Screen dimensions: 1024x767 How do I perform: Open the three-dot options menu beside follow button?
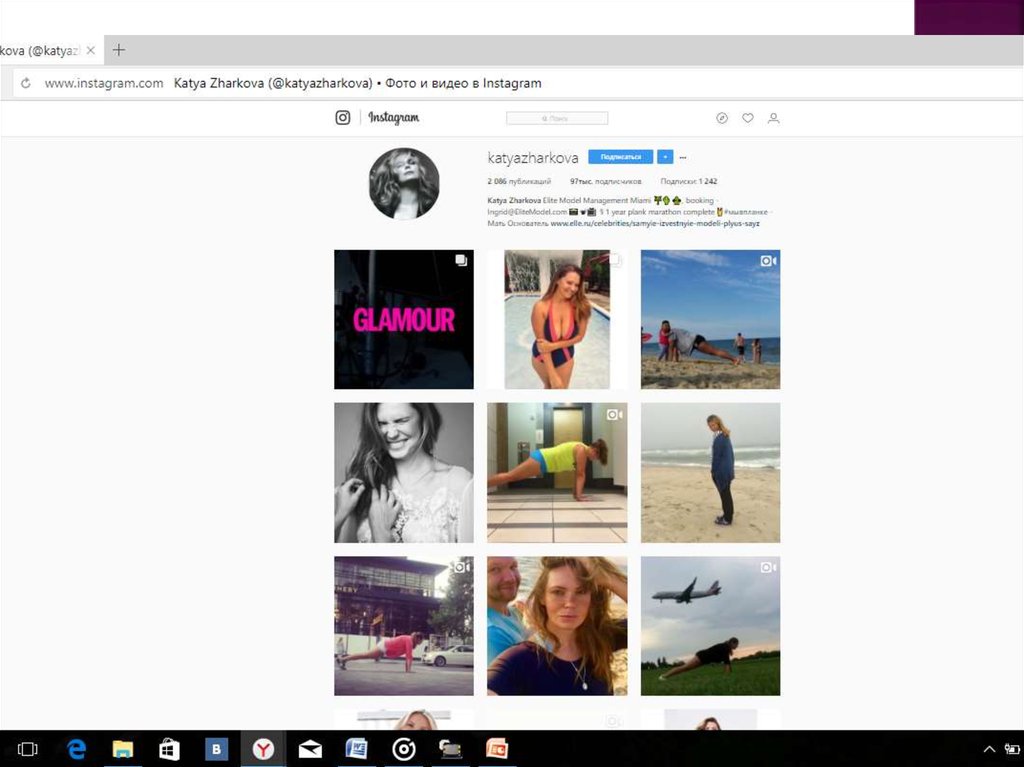point(683,157)
